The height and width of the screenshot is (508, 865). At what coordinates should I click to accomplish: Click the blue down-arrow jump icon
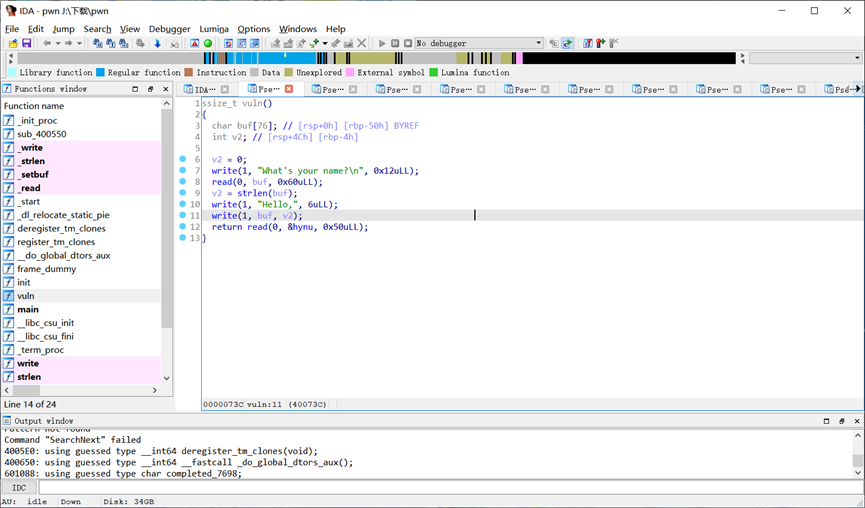[157, 44]
